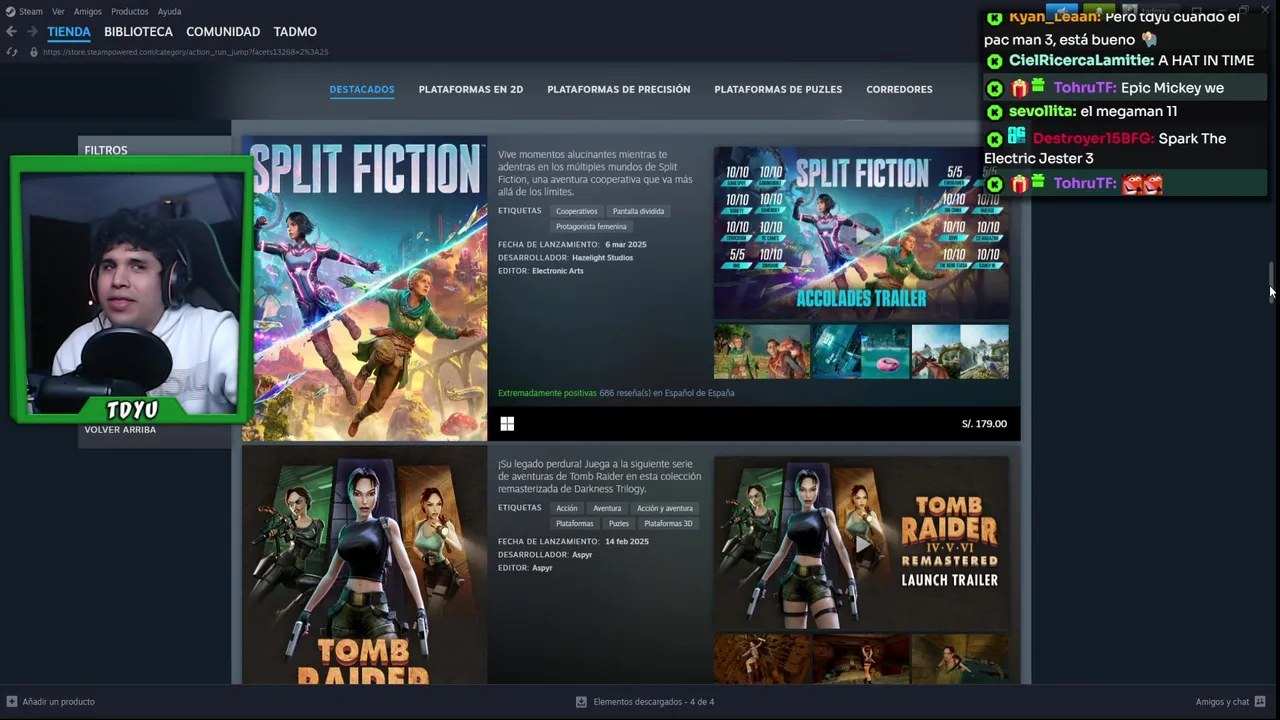Screen dimensions: 1280x720
Task: Click VOLVER ARRIBA in the filters panel
Action: coord(120,430)
